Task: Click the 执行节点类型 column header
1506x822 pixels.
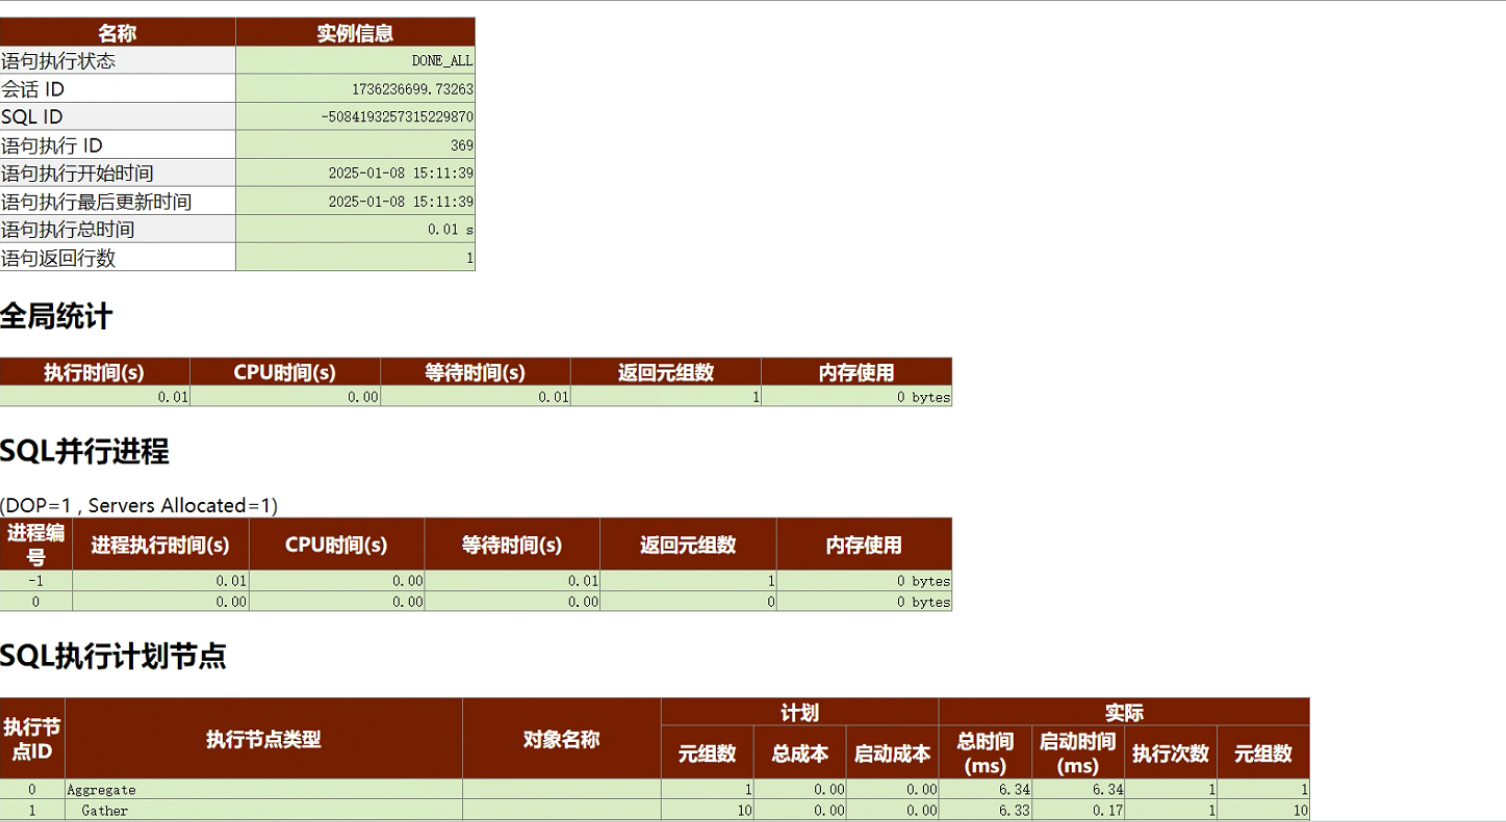Action: click(263, 739)
